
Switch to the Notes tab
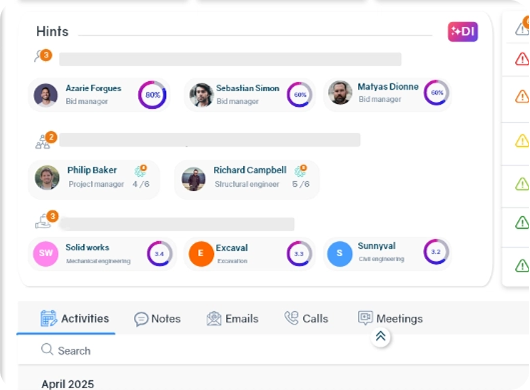click(158, 319)
